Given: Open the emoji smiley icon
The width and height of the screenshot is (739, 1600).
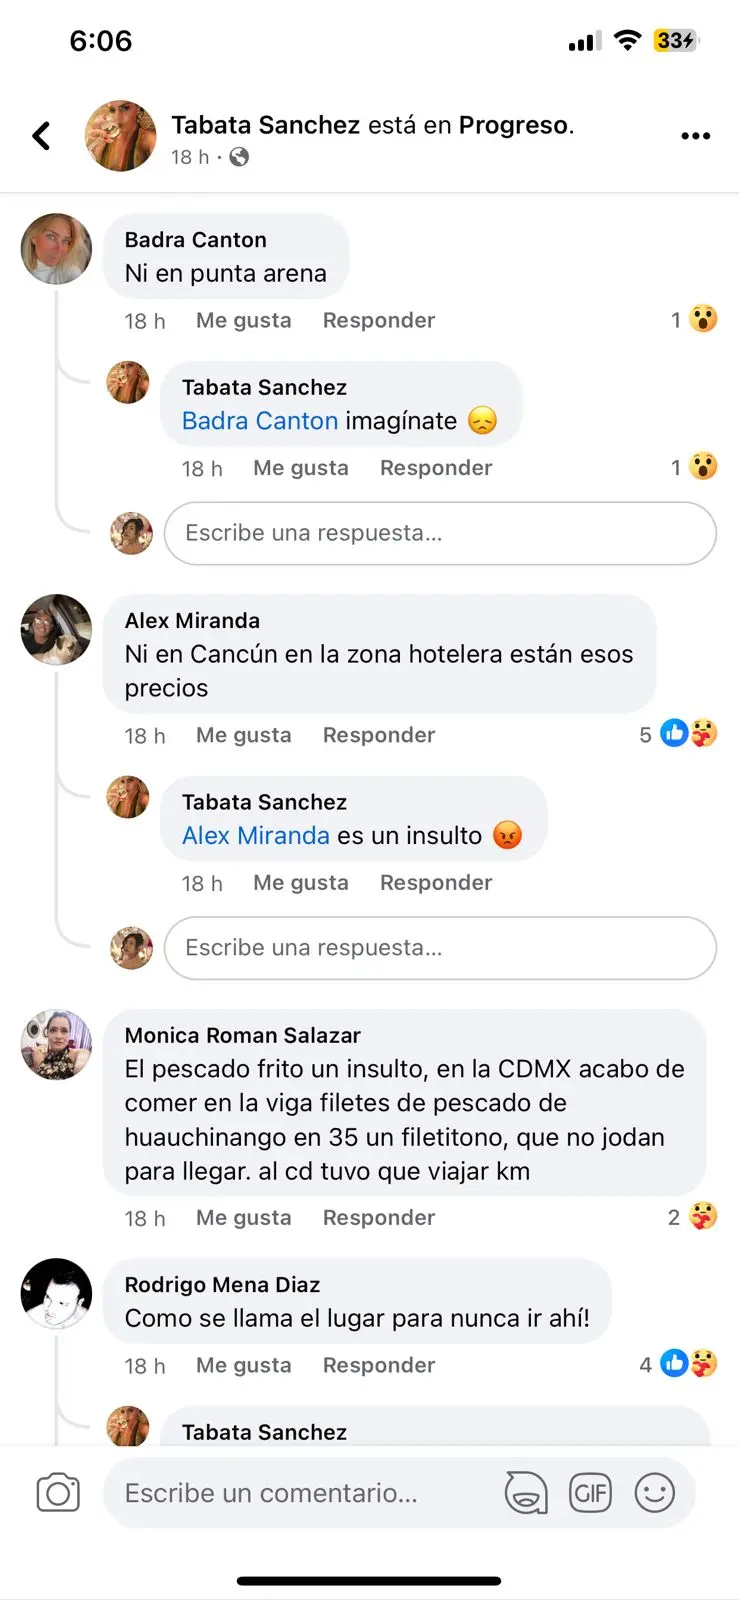Looking at the screenshot, I should tap(655, 1492).
